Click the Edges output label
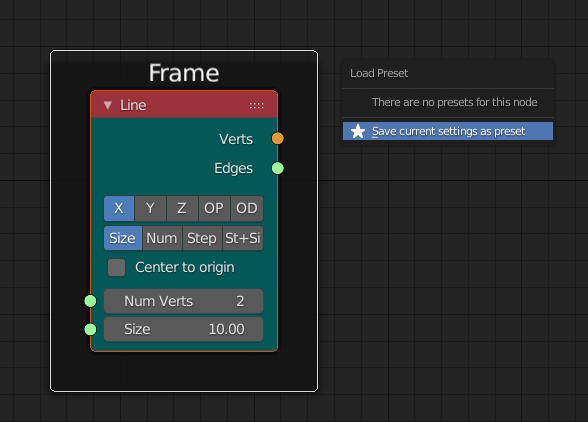This screenshot has height=422, width=588. (233, 168)
